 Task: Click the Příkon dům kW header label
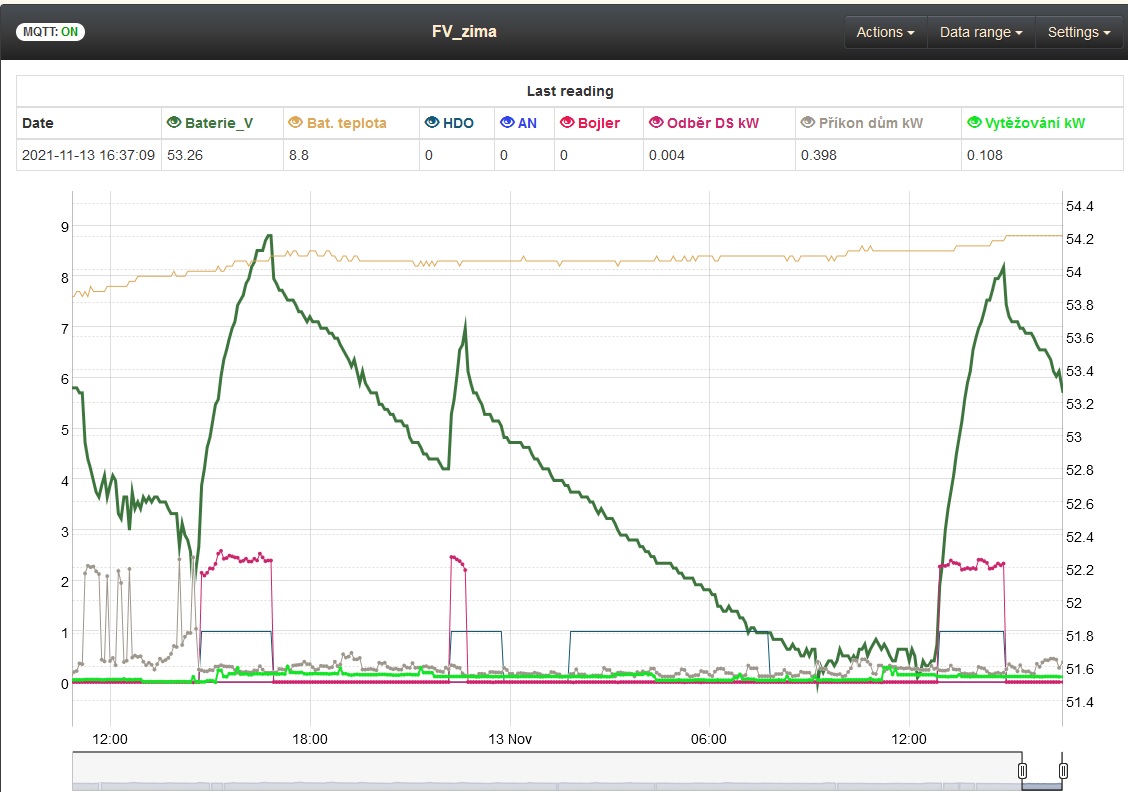pyautogui.click(x=870, y=123)
